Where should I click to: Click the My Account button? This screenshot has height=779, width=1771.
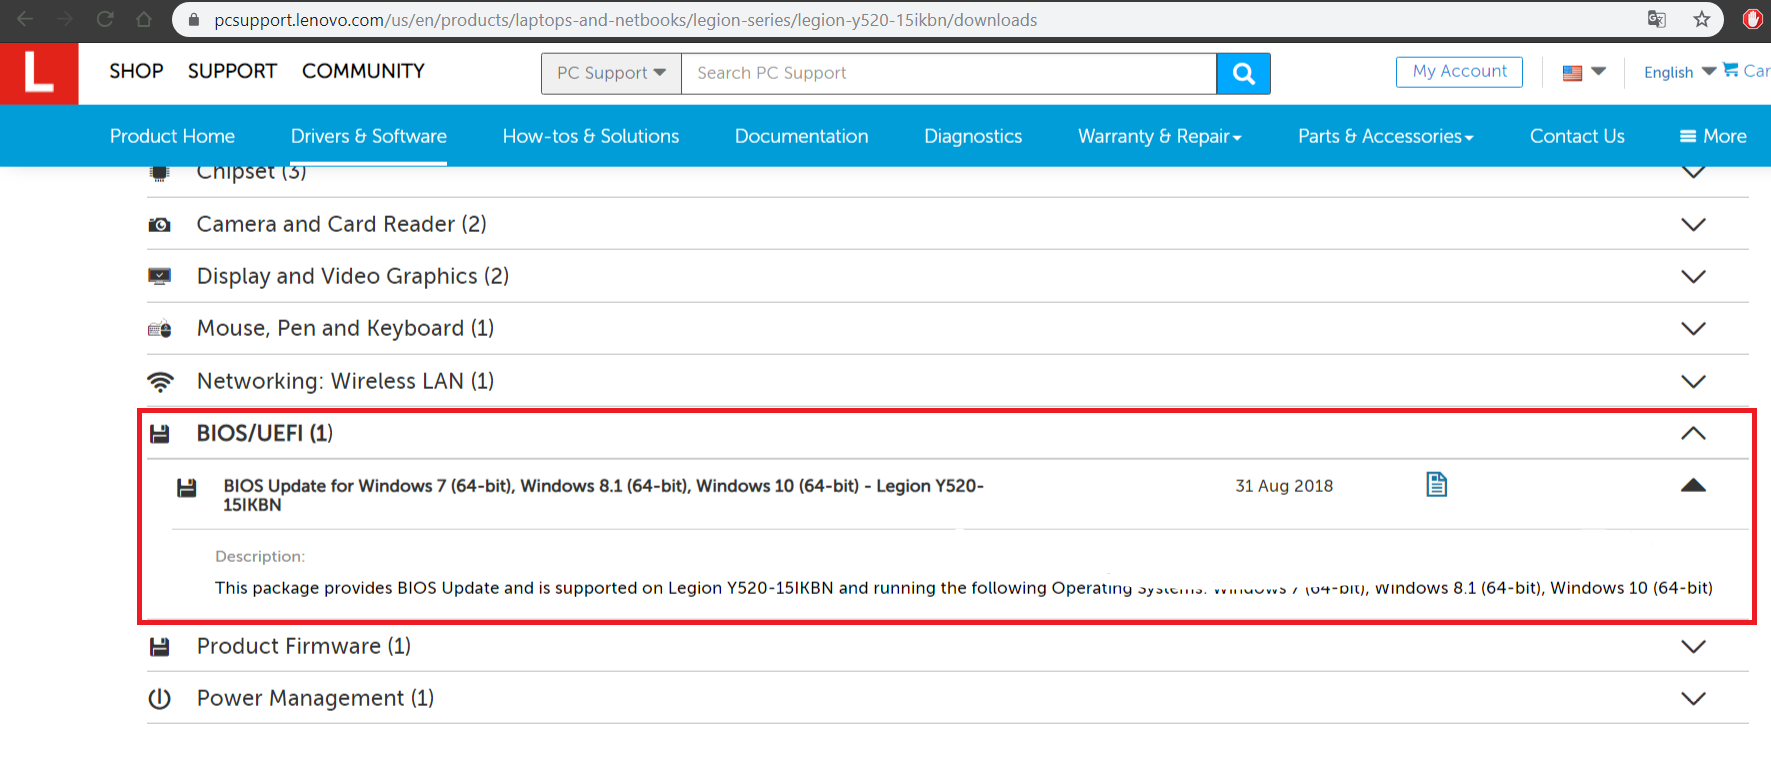(1459, 71)
